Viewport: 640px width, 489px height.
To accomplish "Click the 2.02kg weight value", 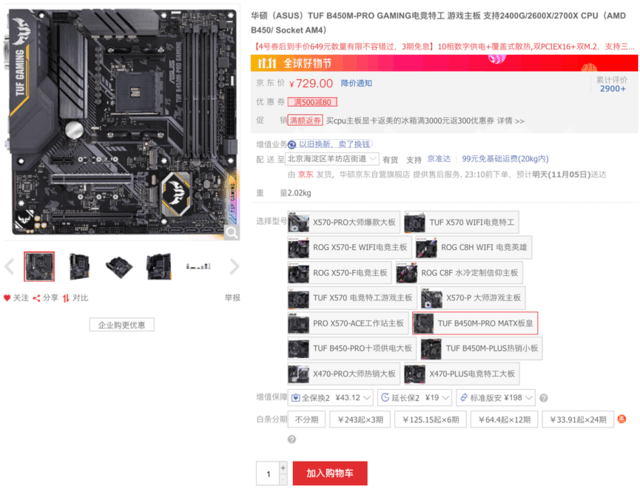I will 299,193.
